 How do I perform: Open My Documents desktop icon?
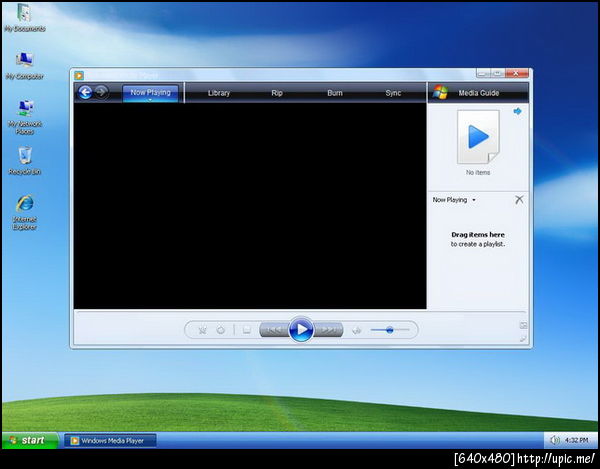tap(24, 18)
